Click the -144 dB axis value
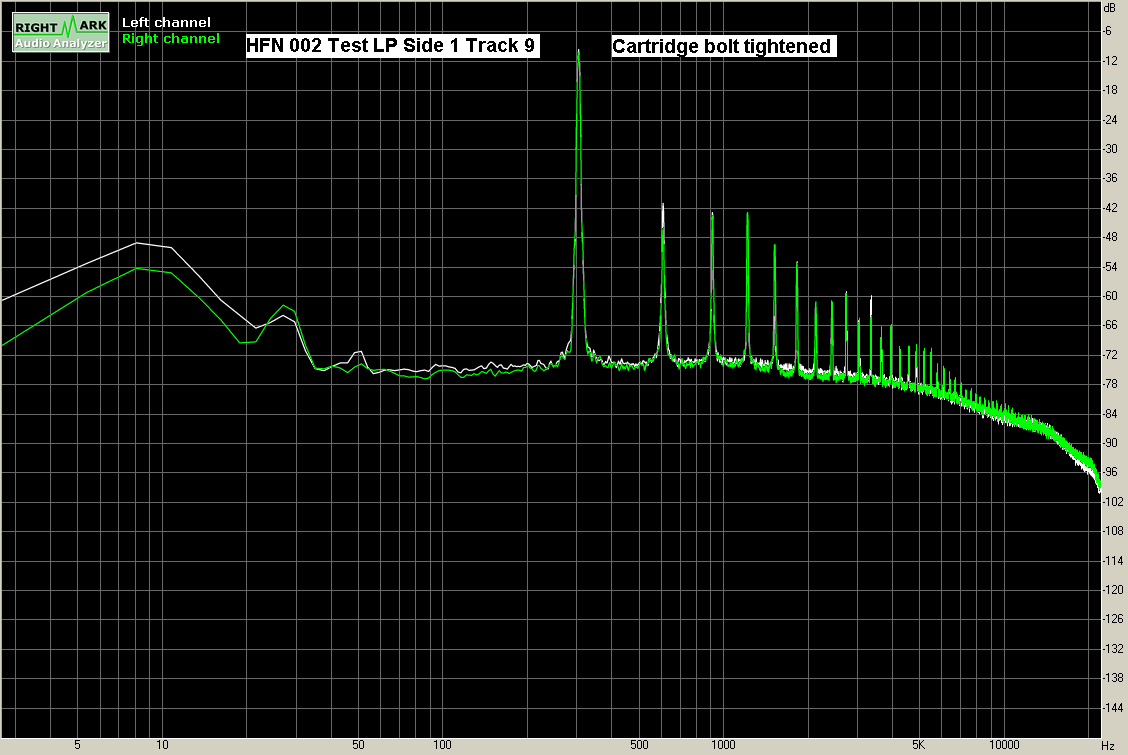 [x=1113, y=708]
